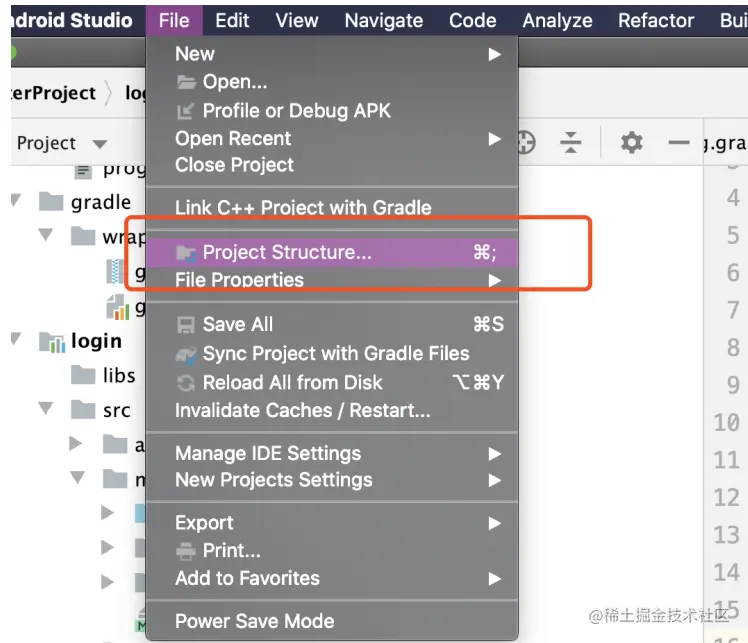The image size is (748, 643).
Task: Select Profile or Debug APK
Action: pyautogui.click(x=332, y=111)
